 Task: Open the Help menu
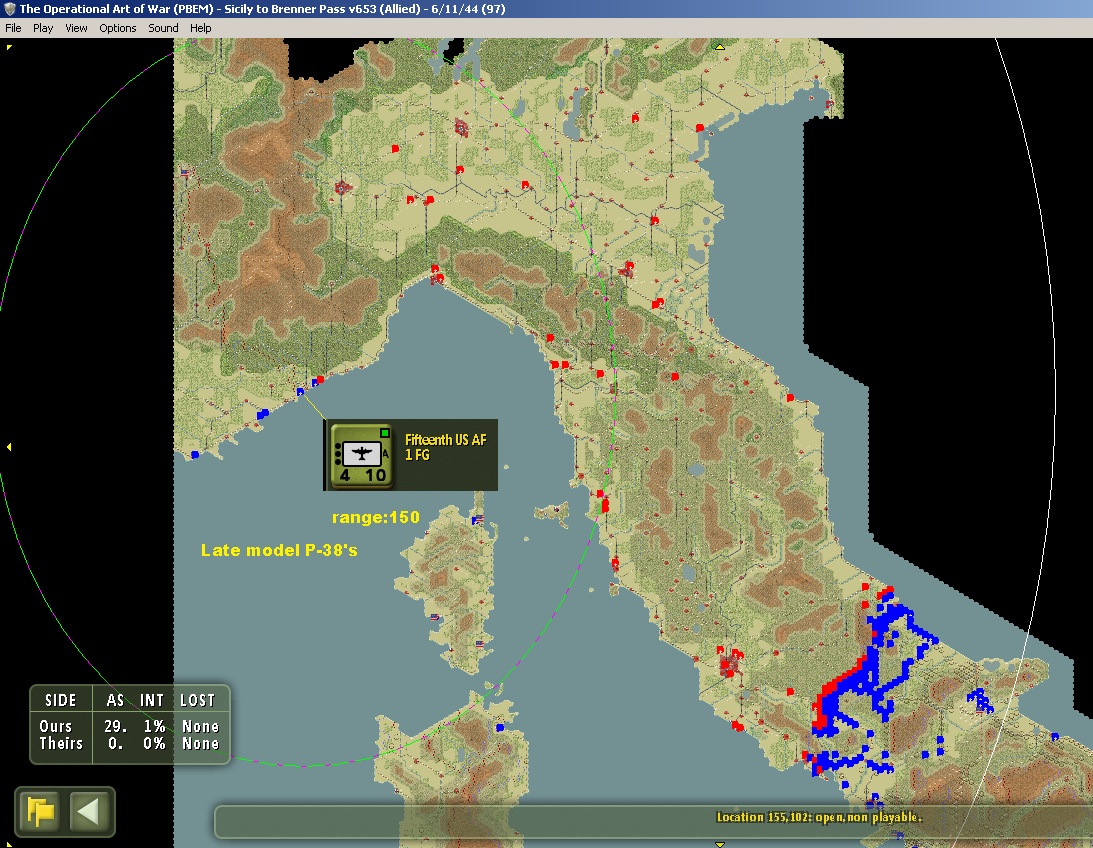click(x=201, y=28)
